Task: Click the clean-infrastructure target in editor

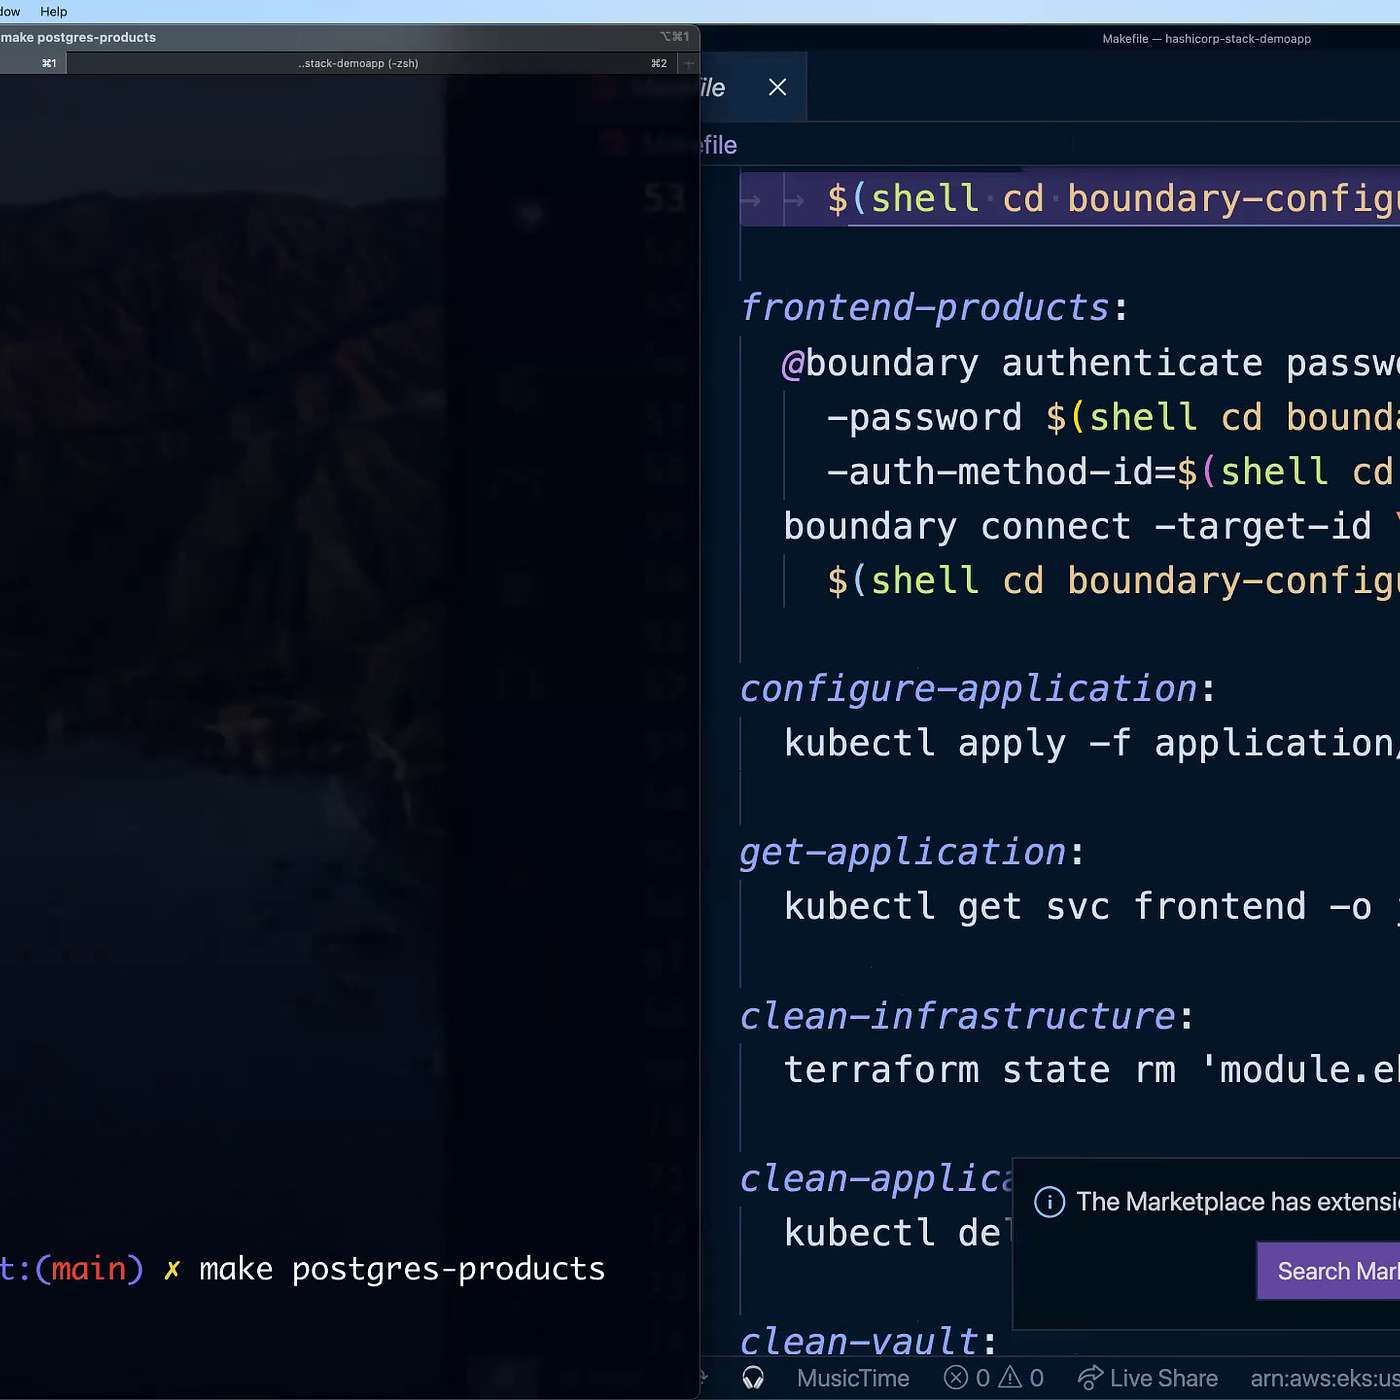Action: point(956,1016)
